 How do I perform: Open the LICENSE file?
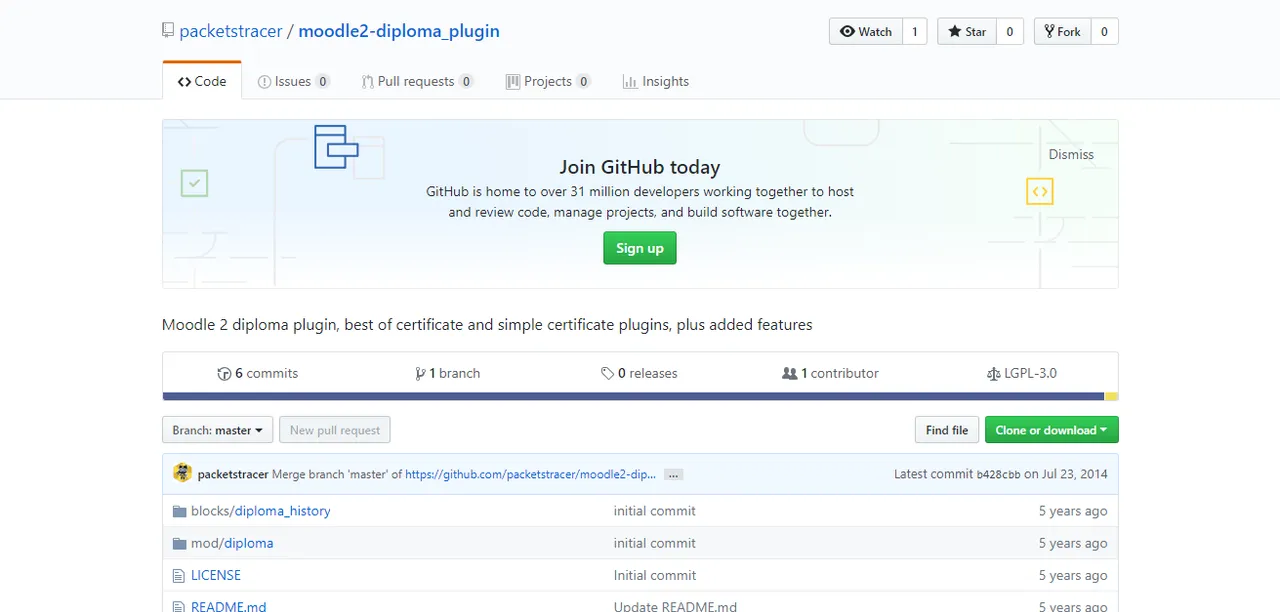pyautogui.click(x=216, y=575)
